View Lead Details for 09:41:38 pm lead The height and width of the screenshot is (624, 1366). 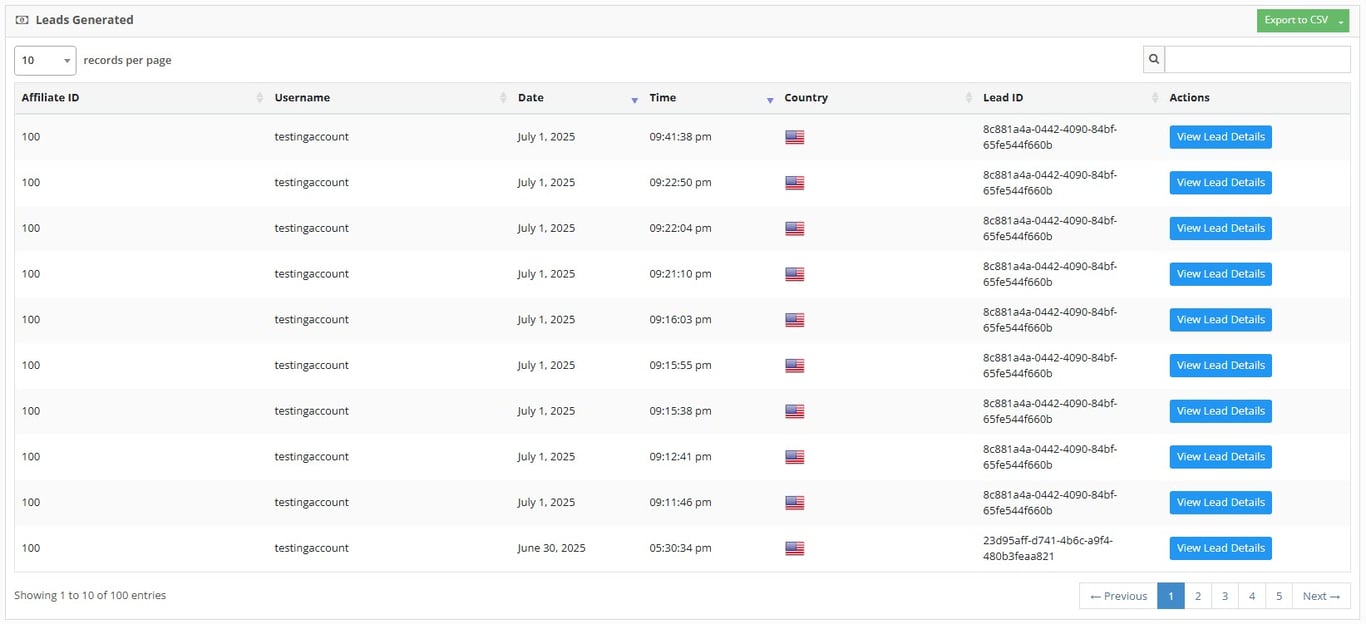pyautogui.click(x=1220, y=137)
